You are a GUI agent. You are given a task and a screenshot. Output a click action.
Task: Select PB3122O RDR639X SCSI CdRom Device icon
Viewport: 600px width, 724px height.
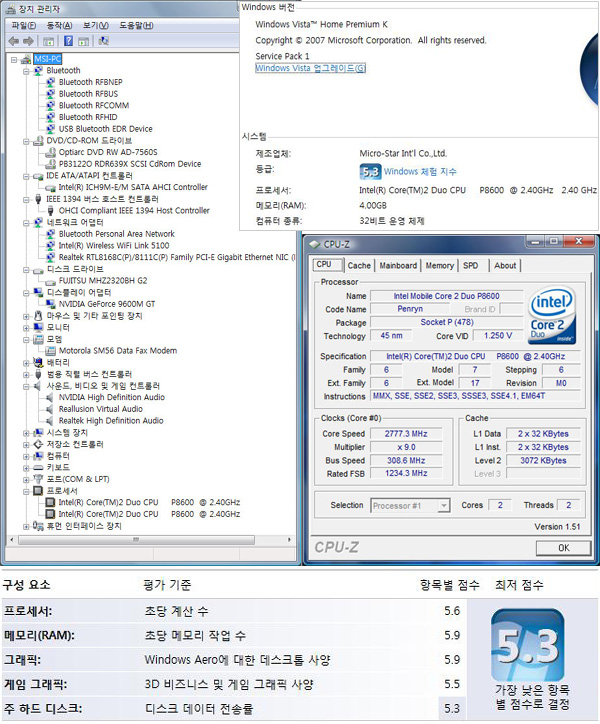(x=50, y=164)
